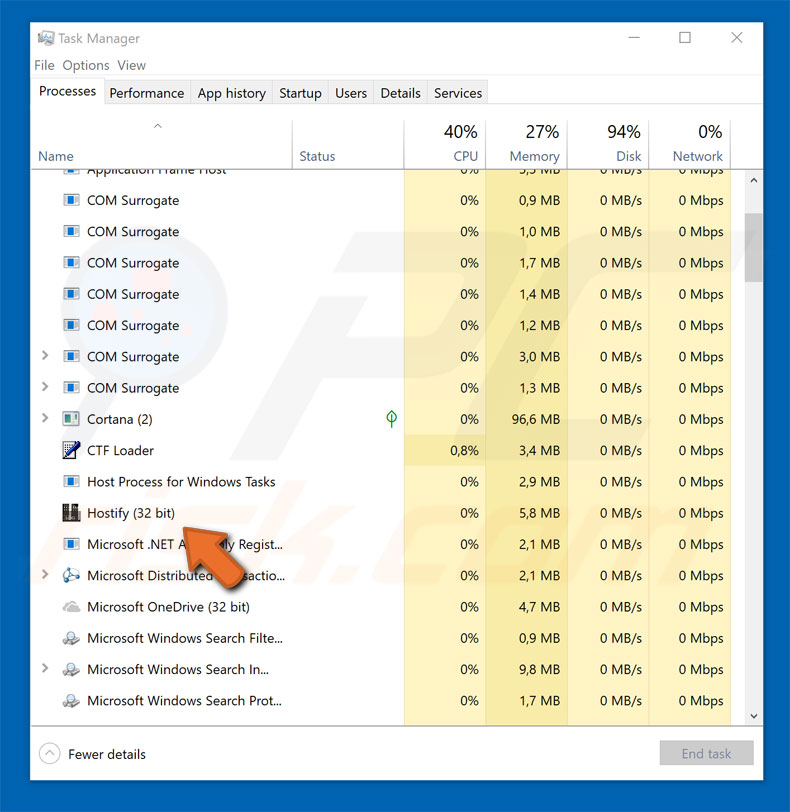
Task: Click the Cortana process icon
Action: click(71, 418)
